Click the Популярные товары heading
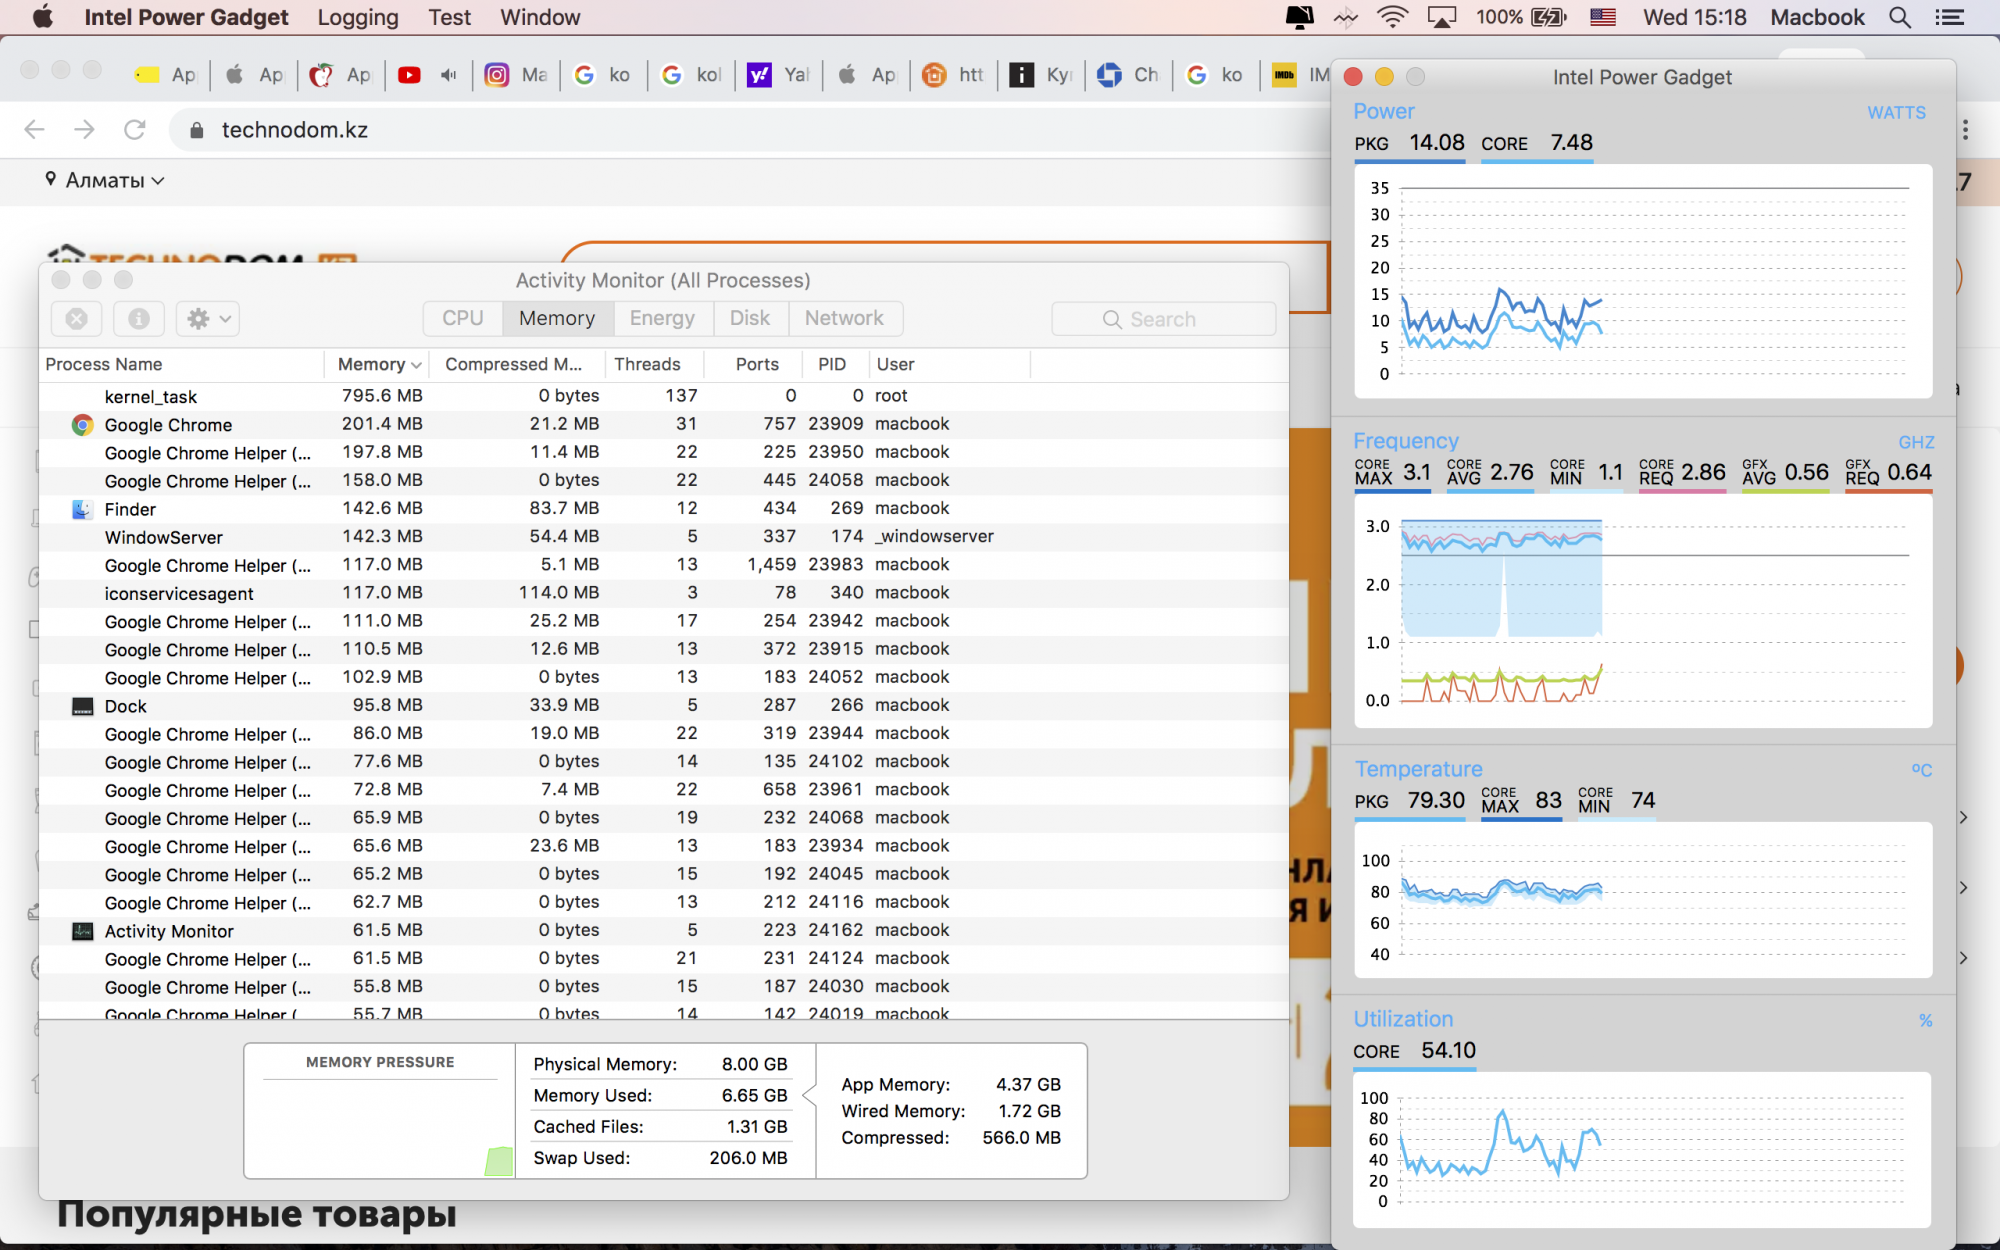The width and height of the screenshot is (2000, 1250). [257, 1214]
